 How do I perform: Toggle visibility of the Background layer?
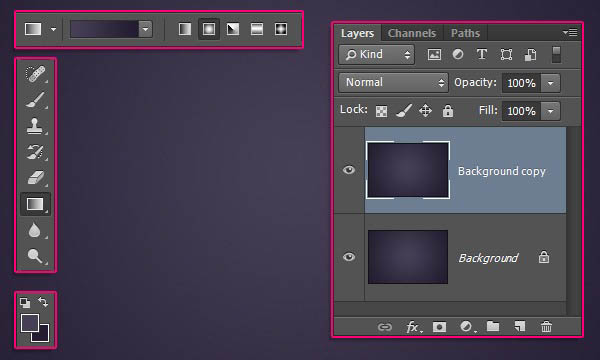click(349, 257)
